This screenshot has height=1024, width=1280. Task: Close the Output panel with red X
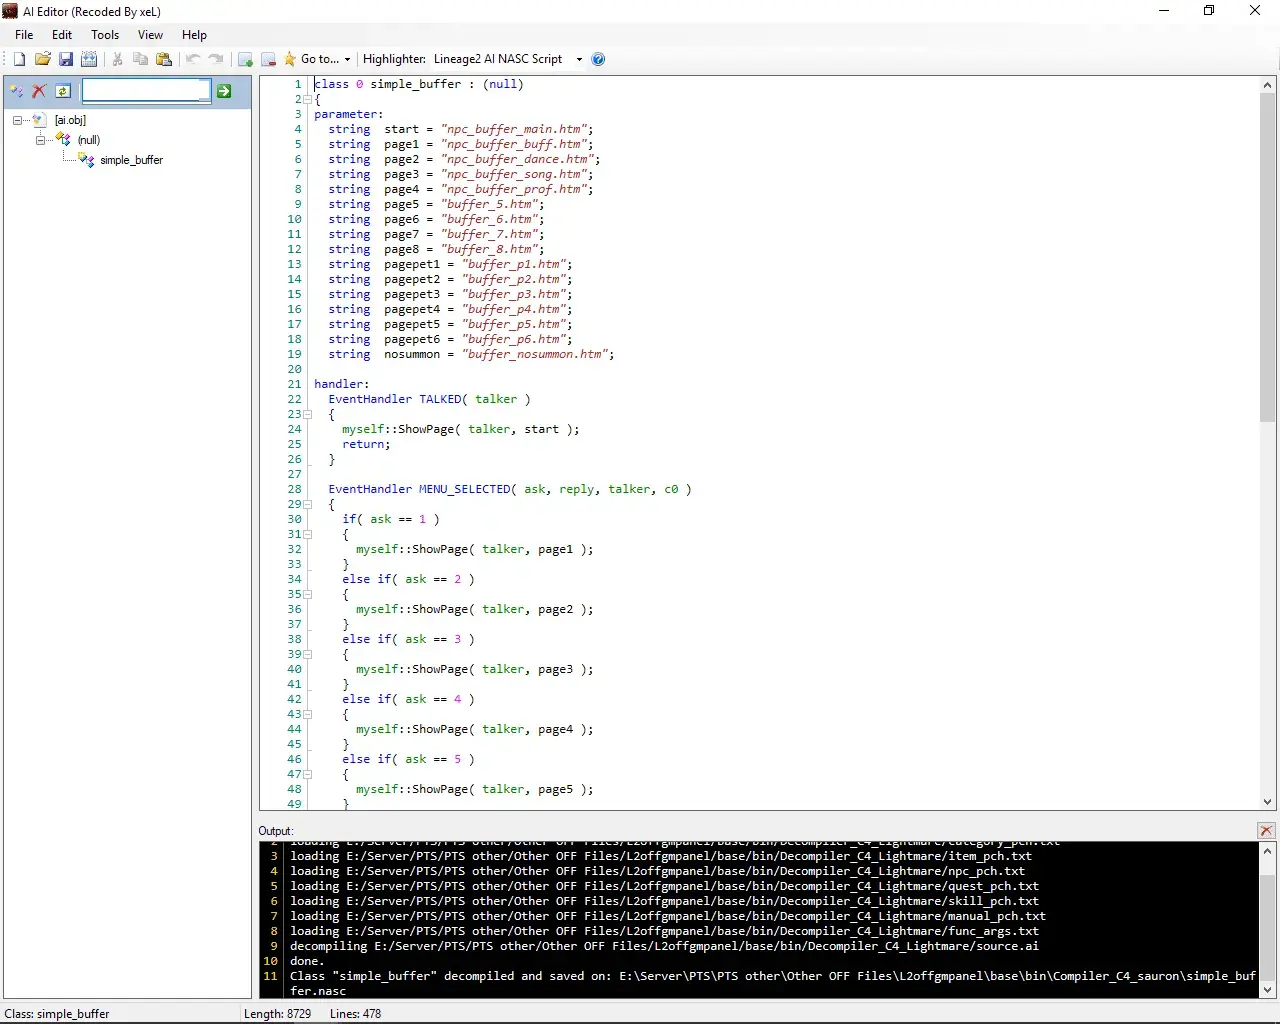[x=1266, y=831]
